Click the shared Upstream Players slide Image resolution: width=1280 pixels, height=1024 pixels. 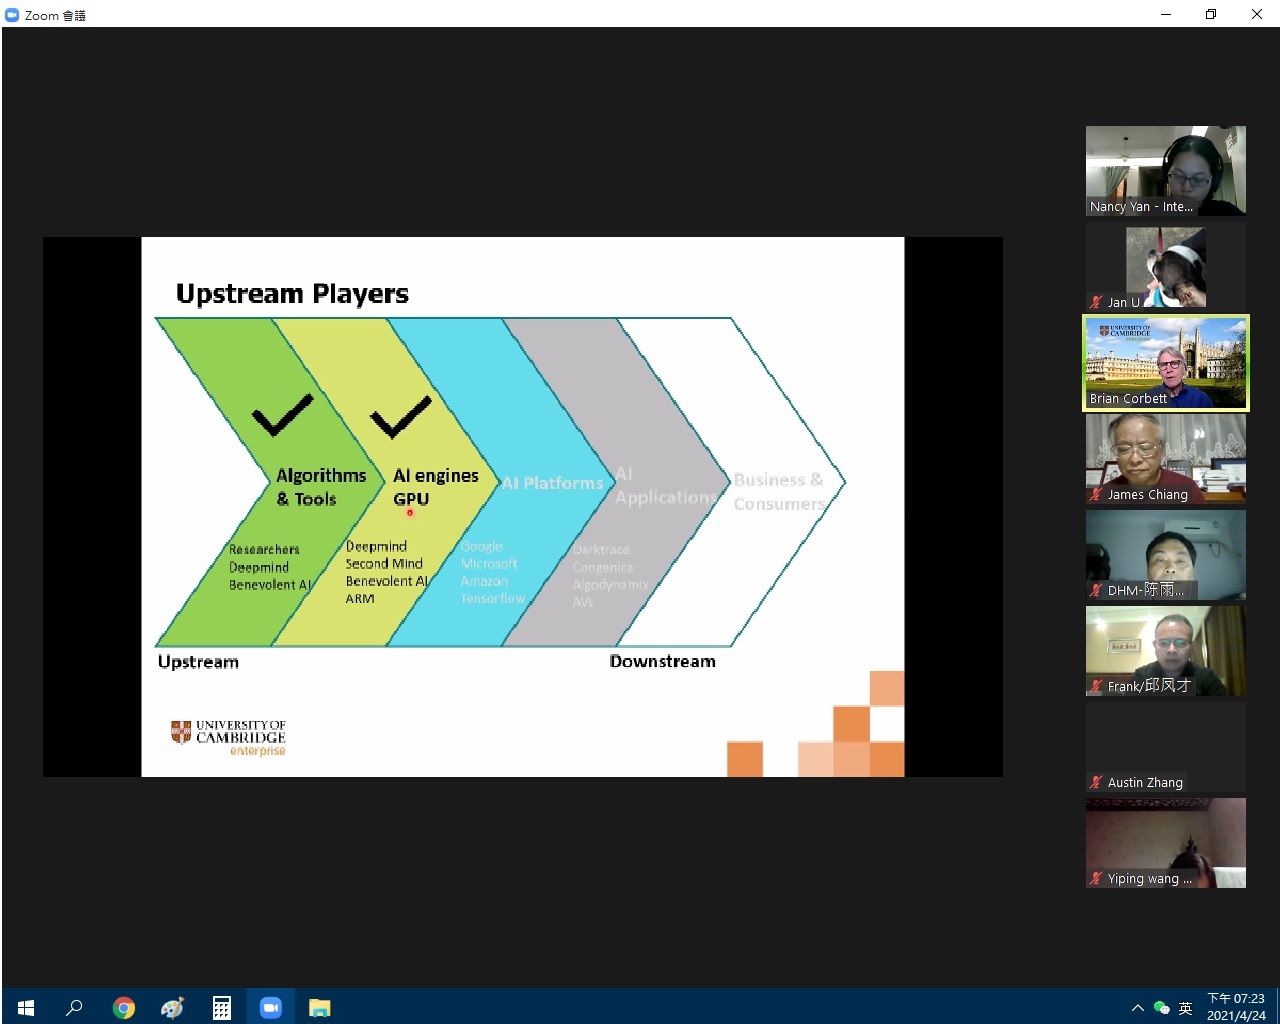click(522, 506)
